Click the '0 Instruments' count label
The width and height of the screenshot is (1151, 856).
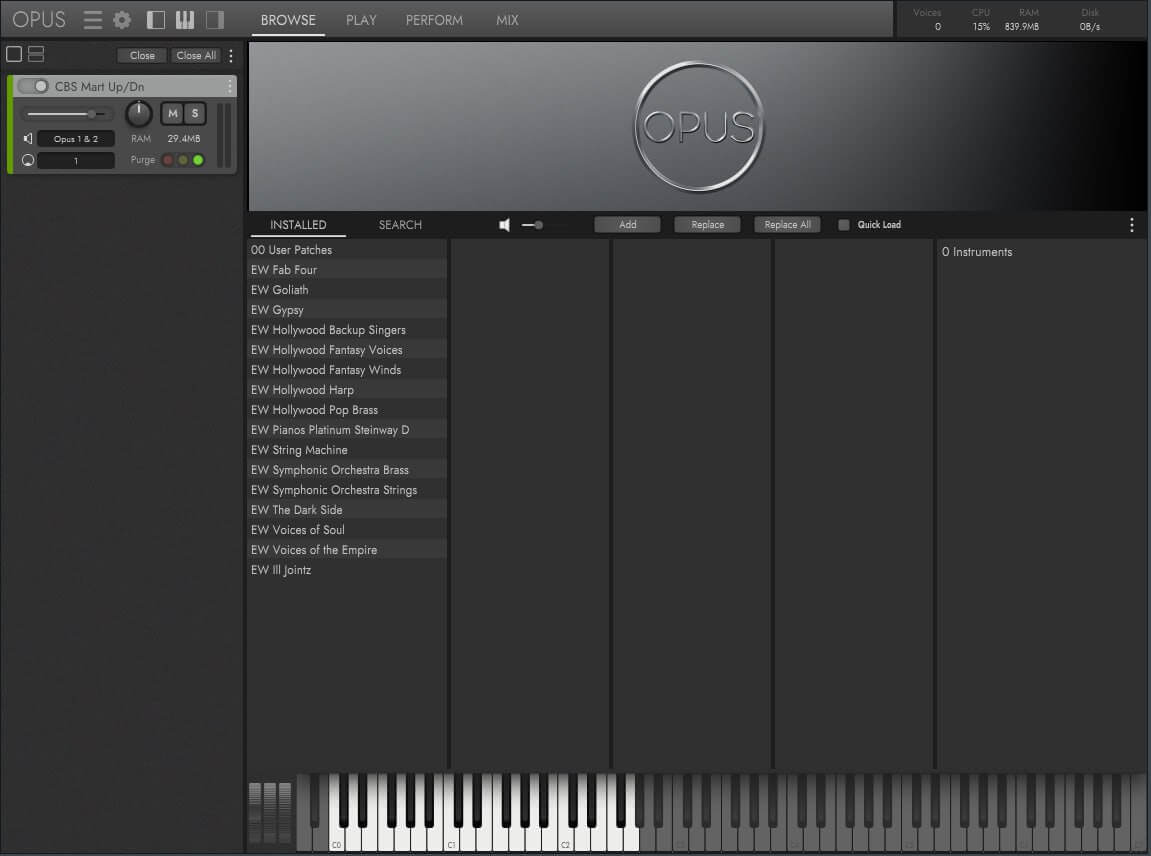(x=977, y=252)
